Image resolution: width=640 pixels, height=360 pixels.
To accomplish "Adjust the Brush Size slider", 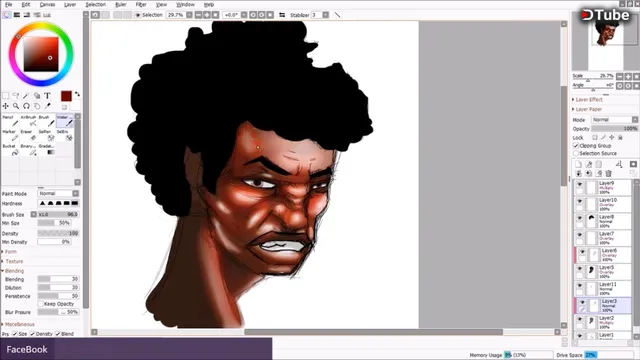I will 58,214.
